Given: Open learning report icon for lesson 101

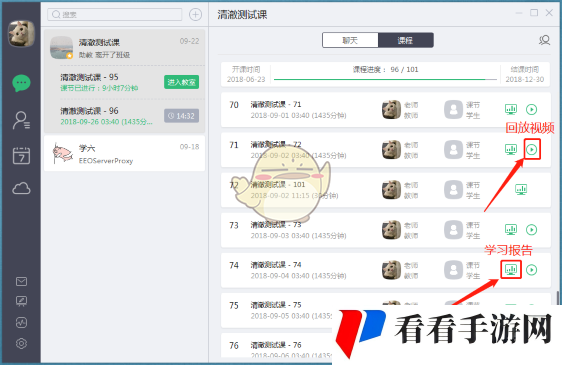Looking at the screenshot, I should point(521,189).
